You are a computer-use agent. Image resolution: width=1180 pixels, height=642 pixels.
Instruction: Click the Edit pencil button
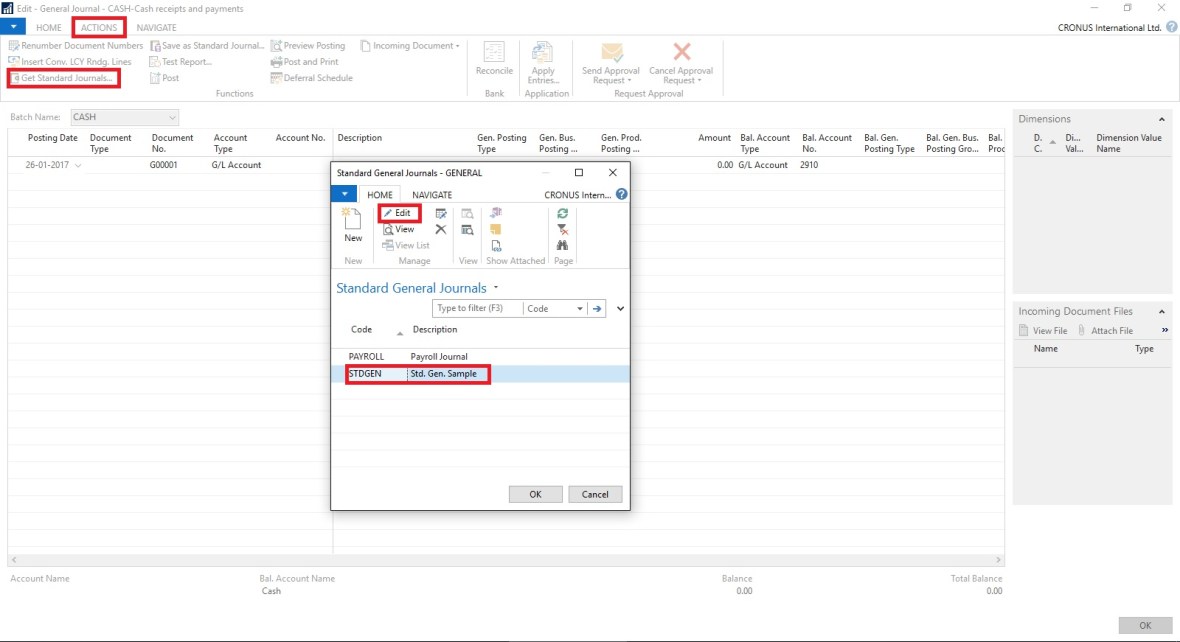pos(398,213)
